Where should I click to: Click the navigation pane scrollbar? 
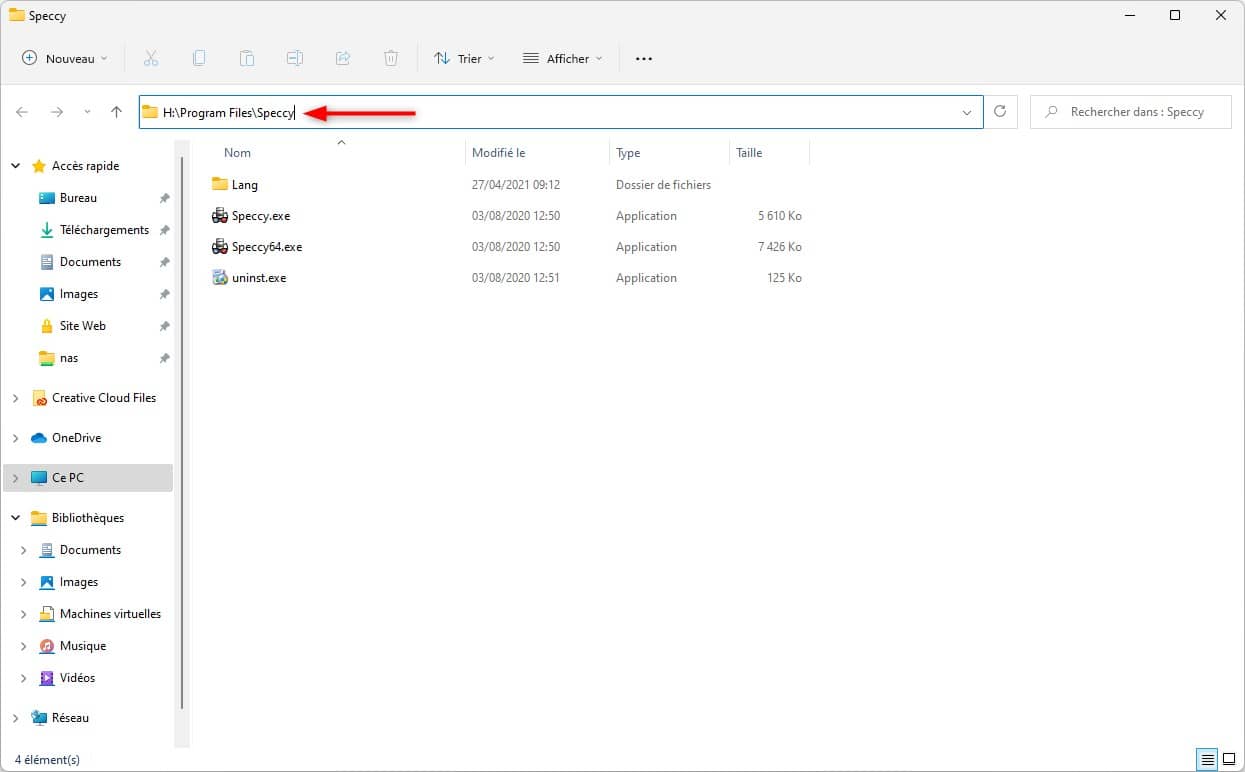(x=181, y=432)
